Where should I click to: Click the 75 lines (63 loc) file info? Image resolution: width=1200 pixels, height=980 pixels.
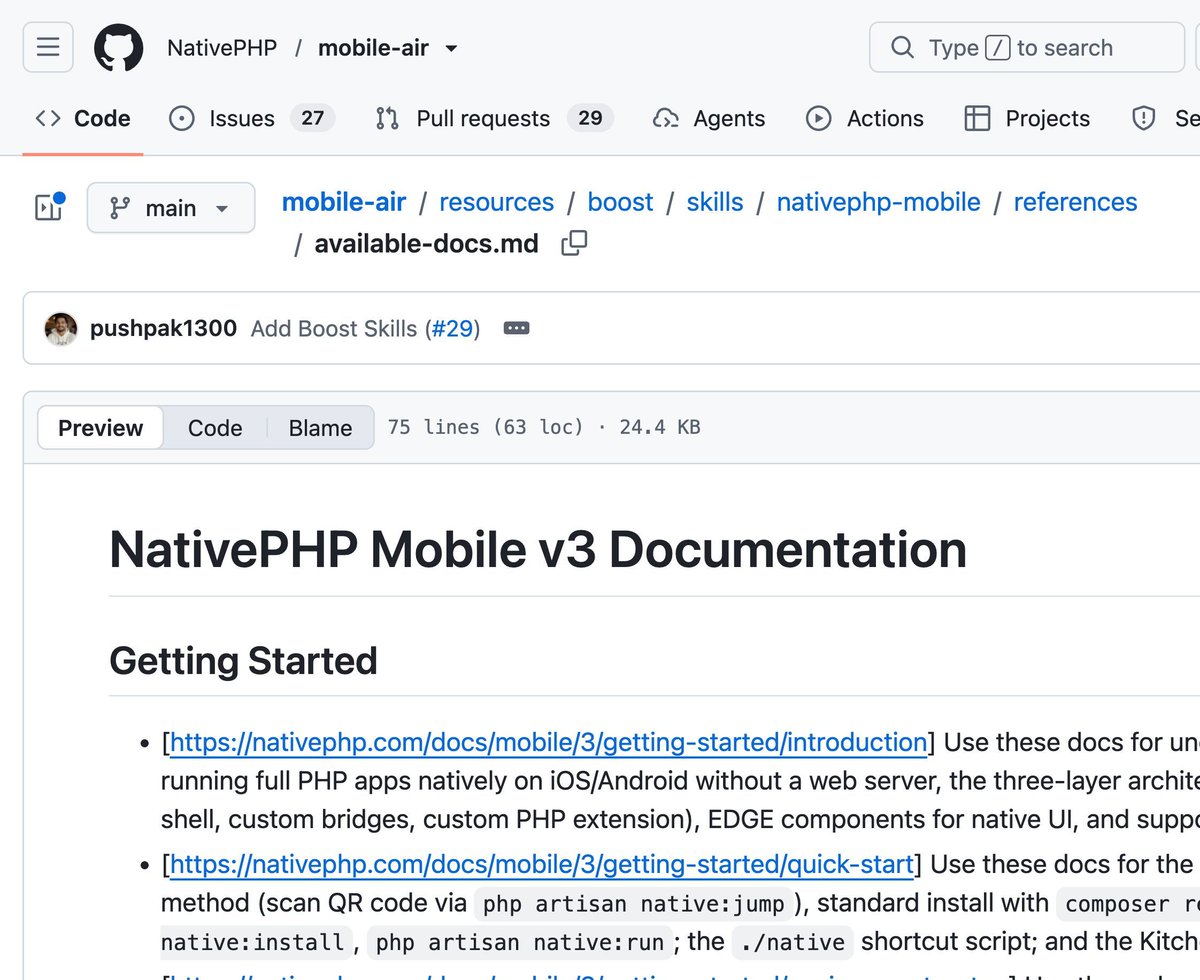coord(485,428)
